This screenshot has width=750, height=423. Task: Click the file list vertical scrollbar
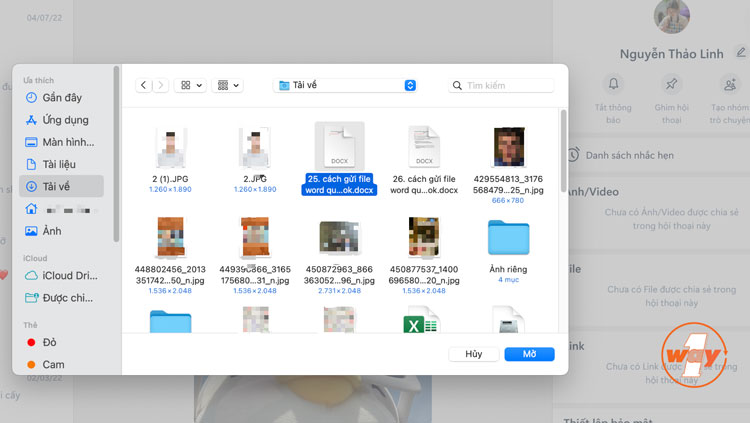click(563, 151)
